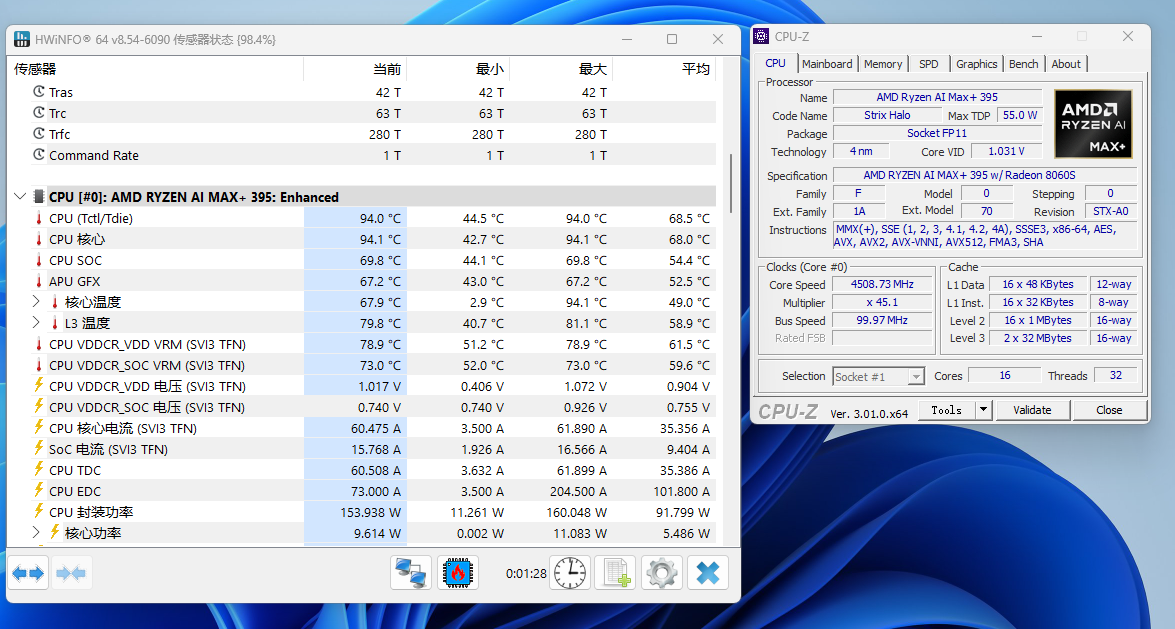
Task: Click the HWiNFO app icon in title bar
Action: point(22,39)
